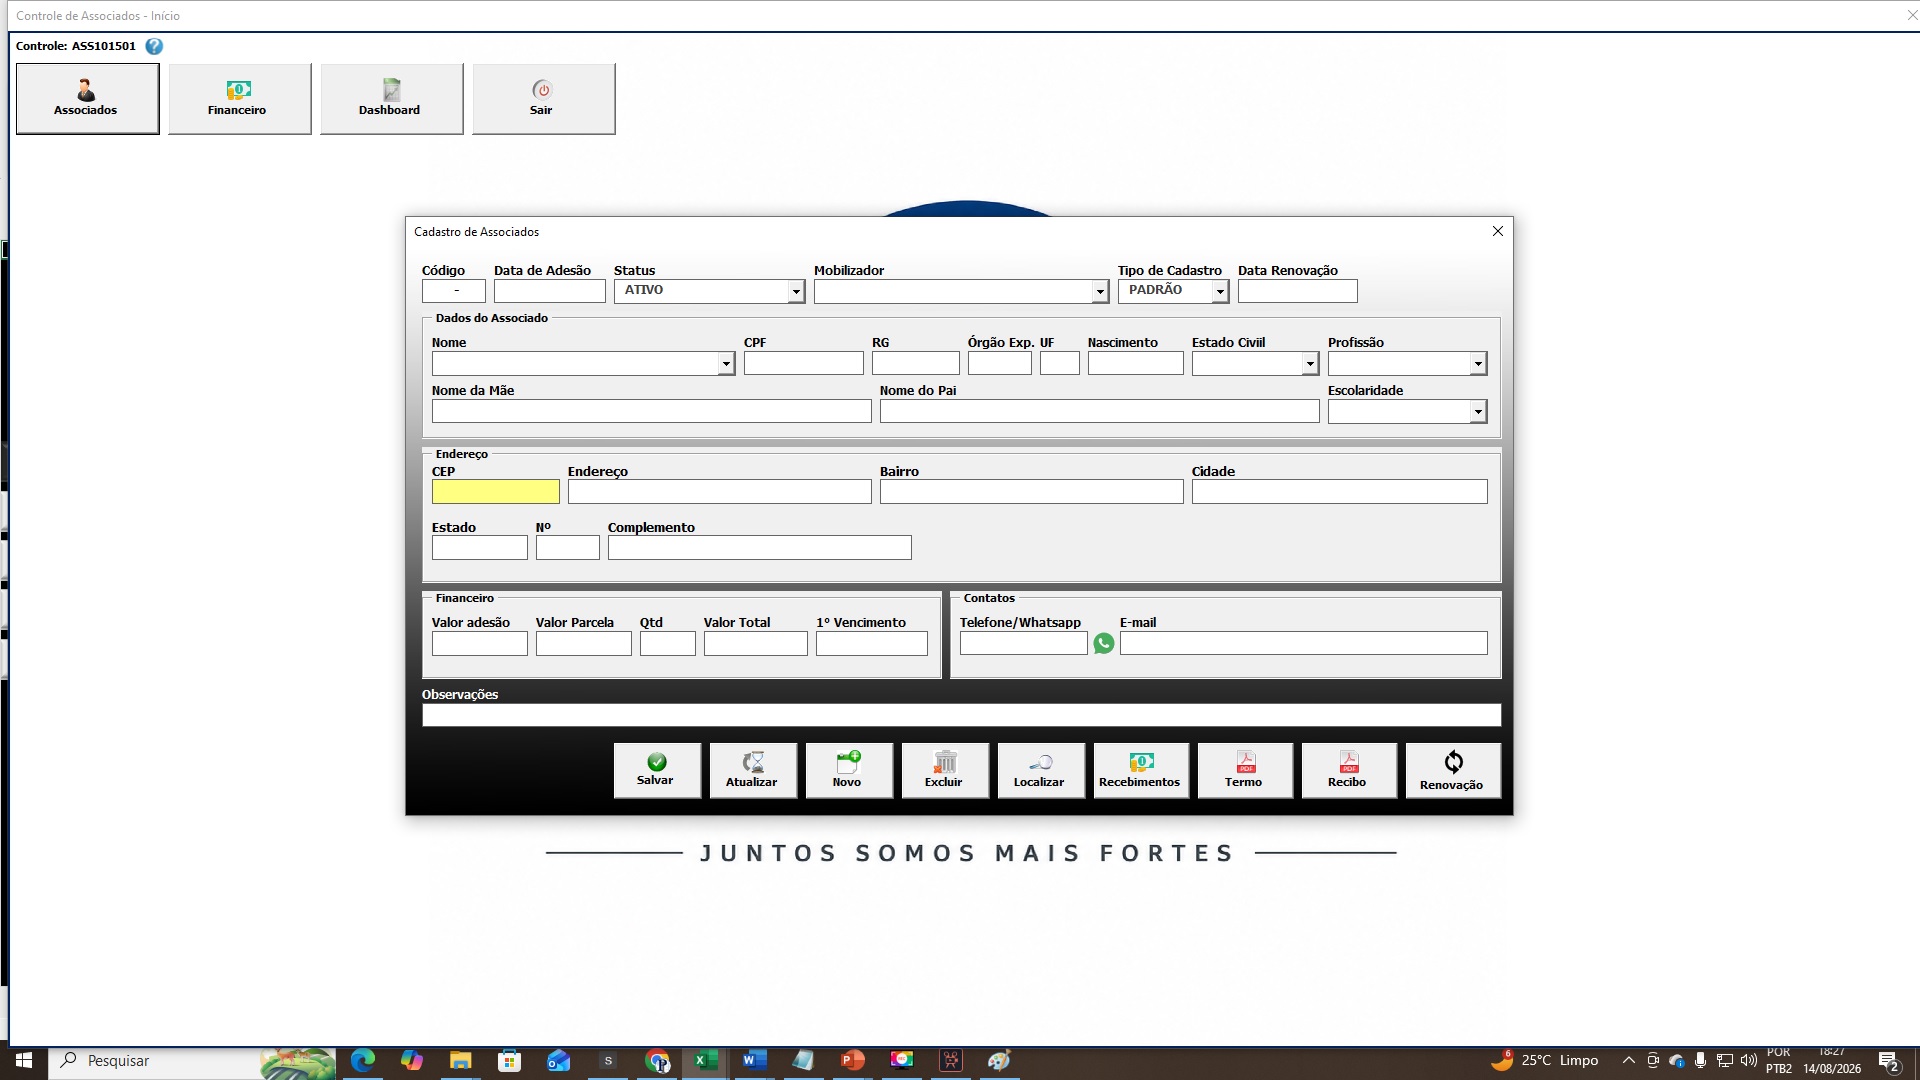This screenshot has height=1080, width=1920.
Task: Click the CPF input field
Action: tap(804, 364)
